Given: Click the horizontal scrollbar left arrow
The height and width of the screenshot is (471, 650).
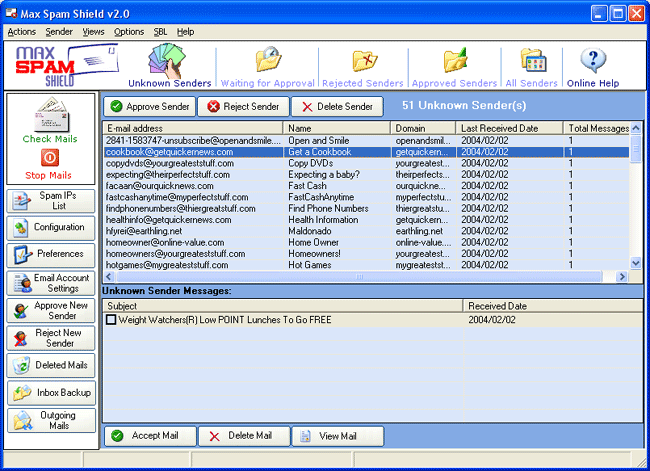Looking at the screenshot, I should 109,277.
